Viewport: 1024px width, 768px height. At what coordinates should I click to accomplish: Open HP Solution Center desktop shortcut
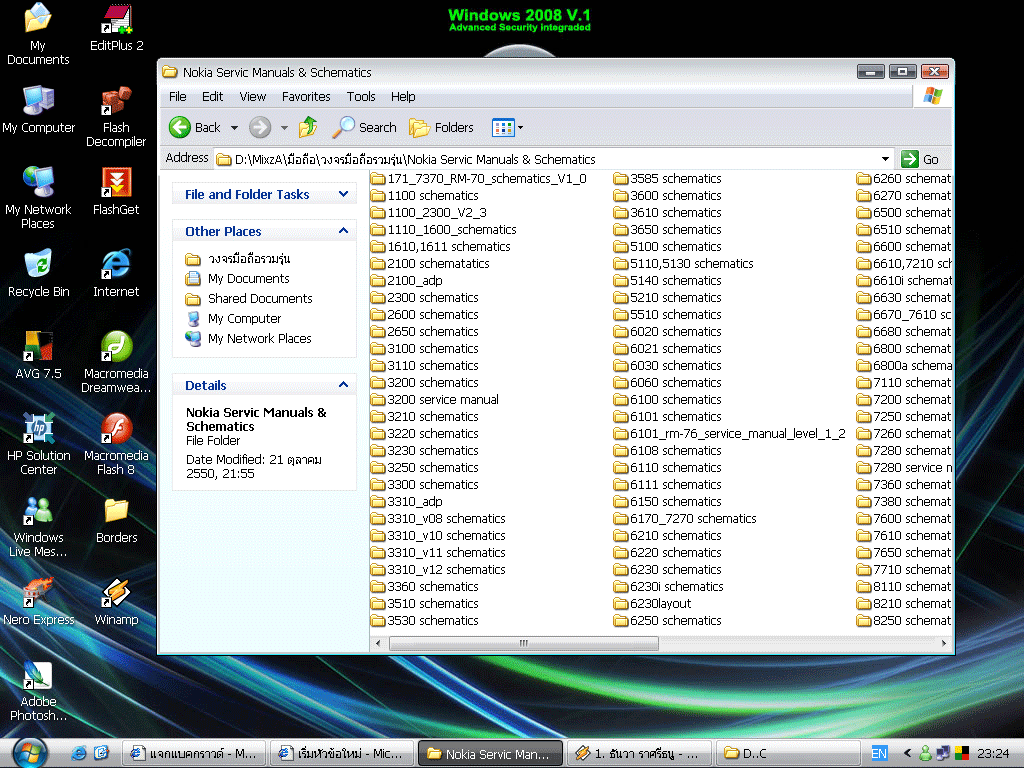(x=39, y=445)
